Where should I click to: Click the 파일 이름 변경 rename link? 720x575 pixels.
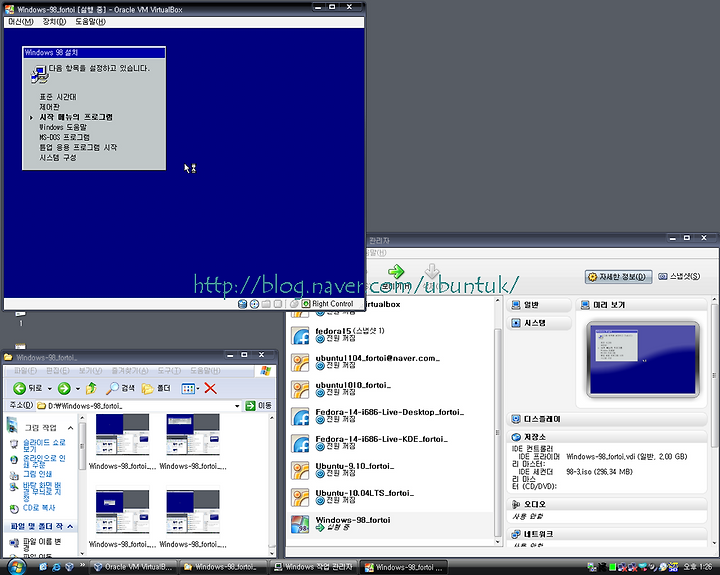pyautogui.click(x=42, y=545)
